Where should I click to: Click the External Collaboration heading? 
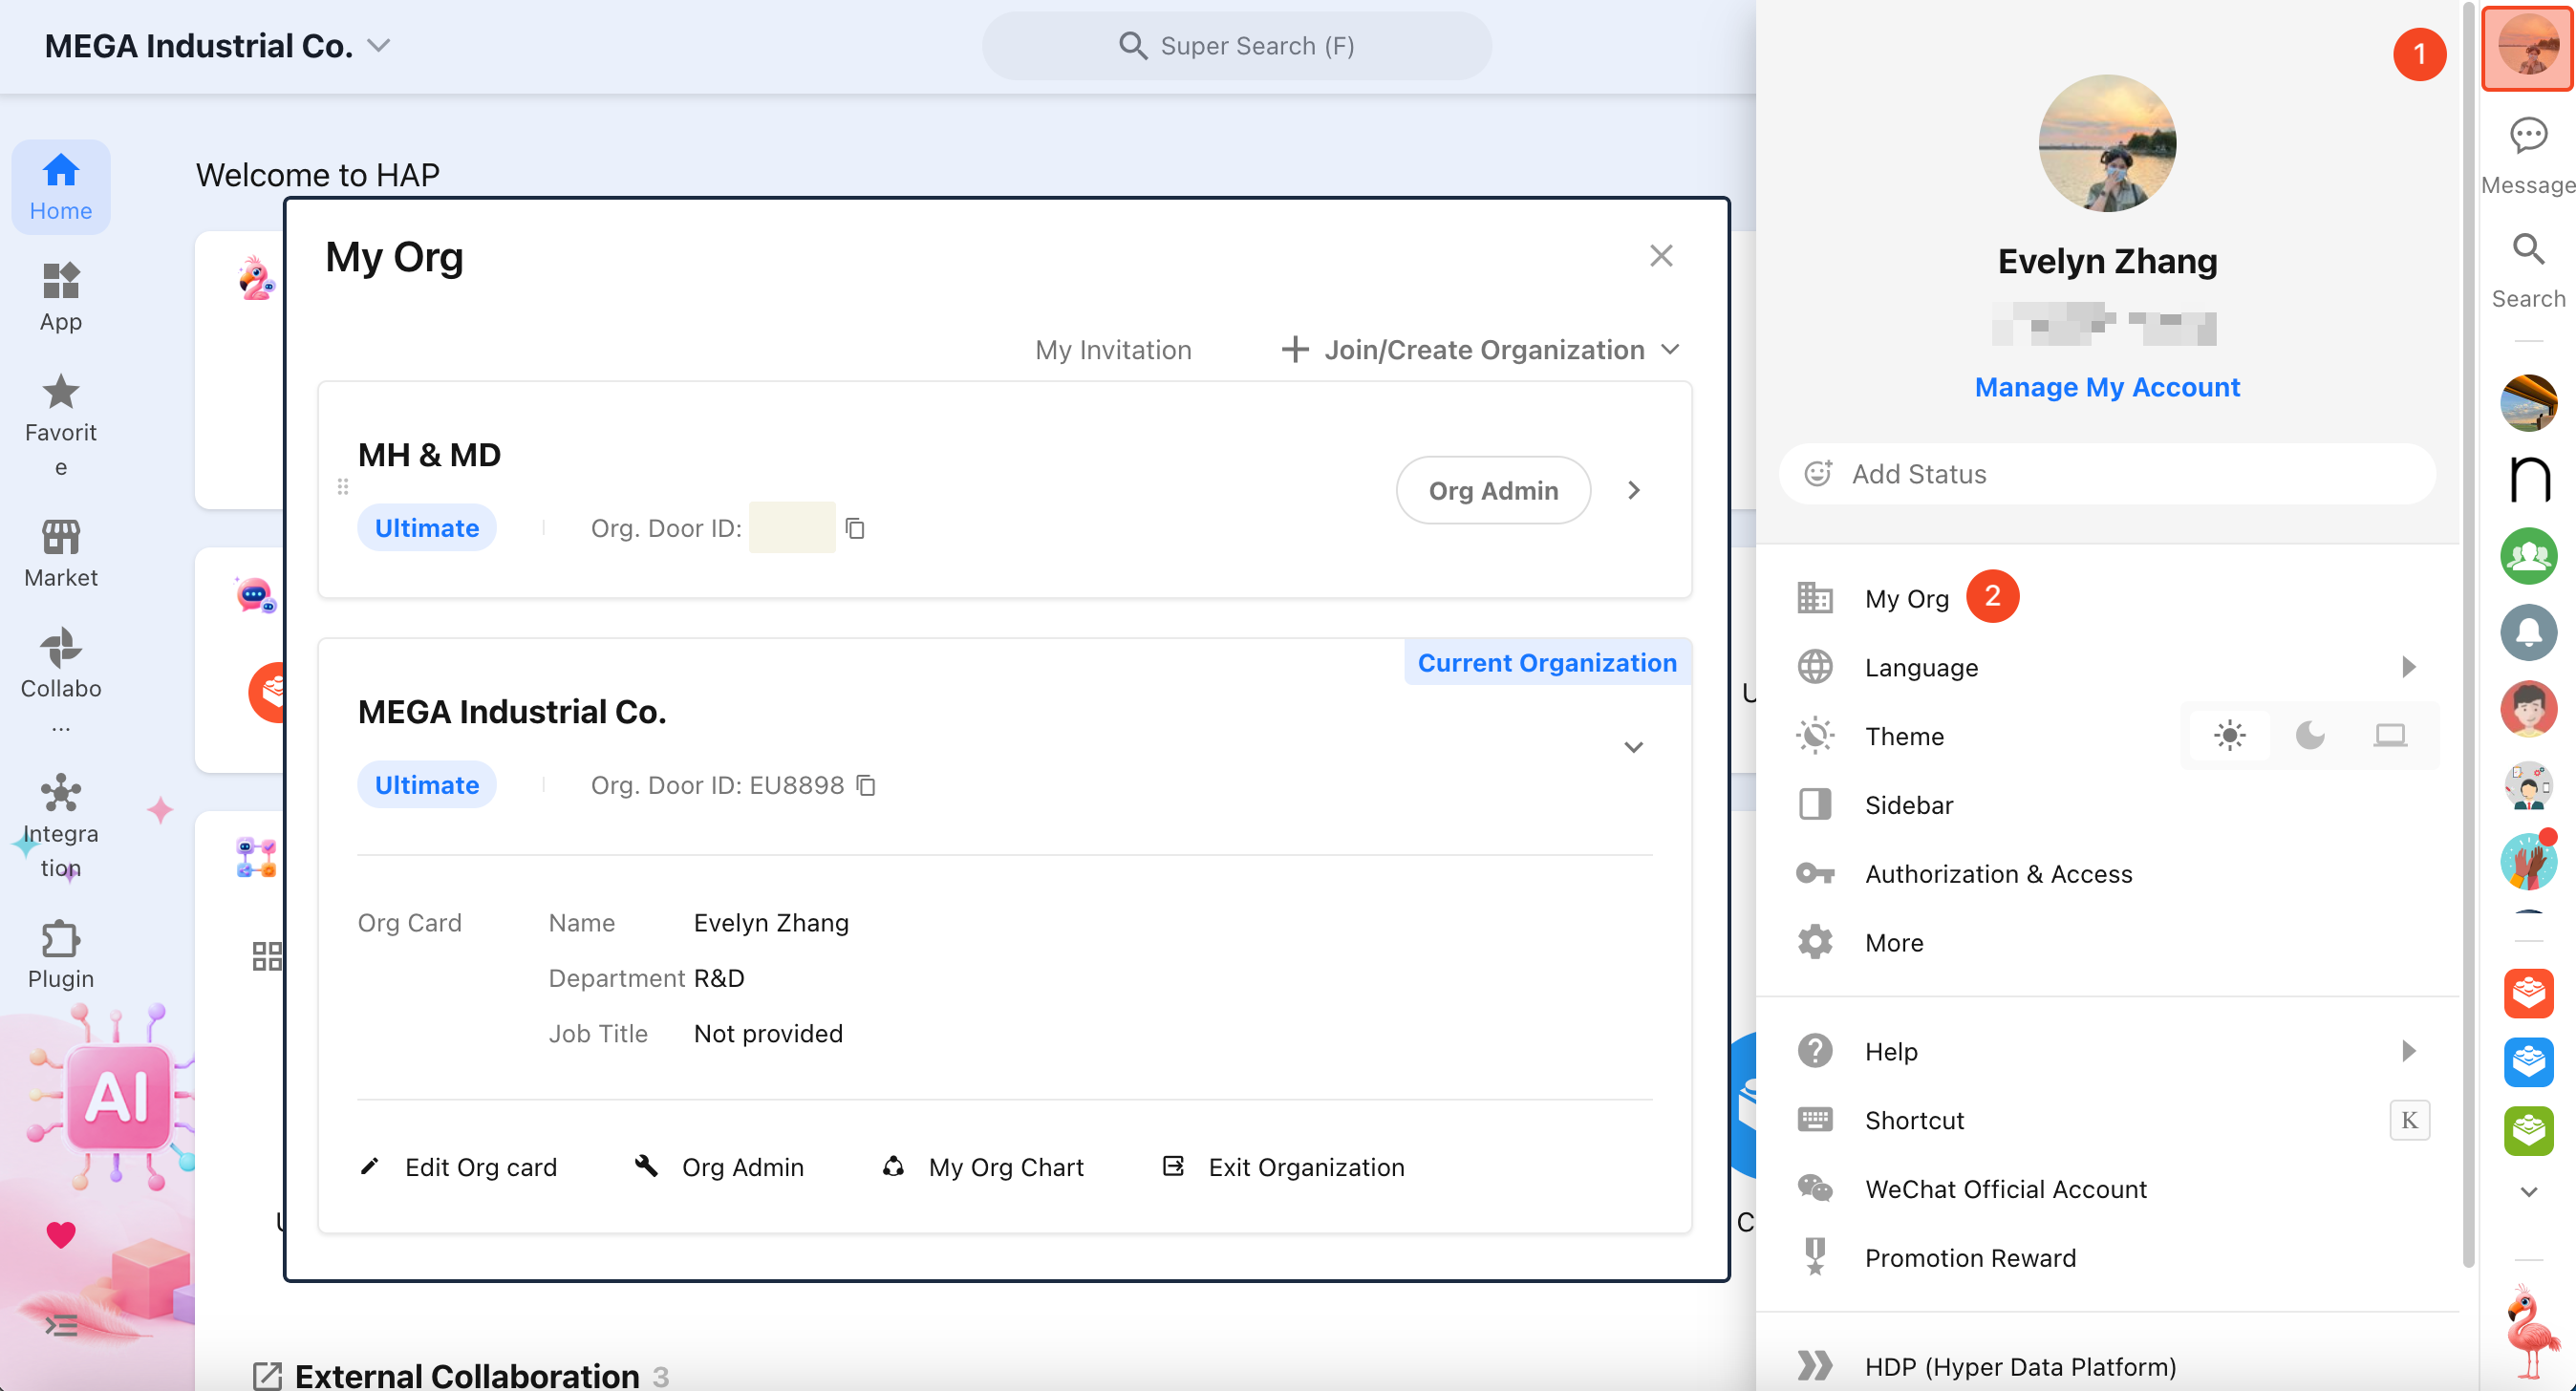467,1375
